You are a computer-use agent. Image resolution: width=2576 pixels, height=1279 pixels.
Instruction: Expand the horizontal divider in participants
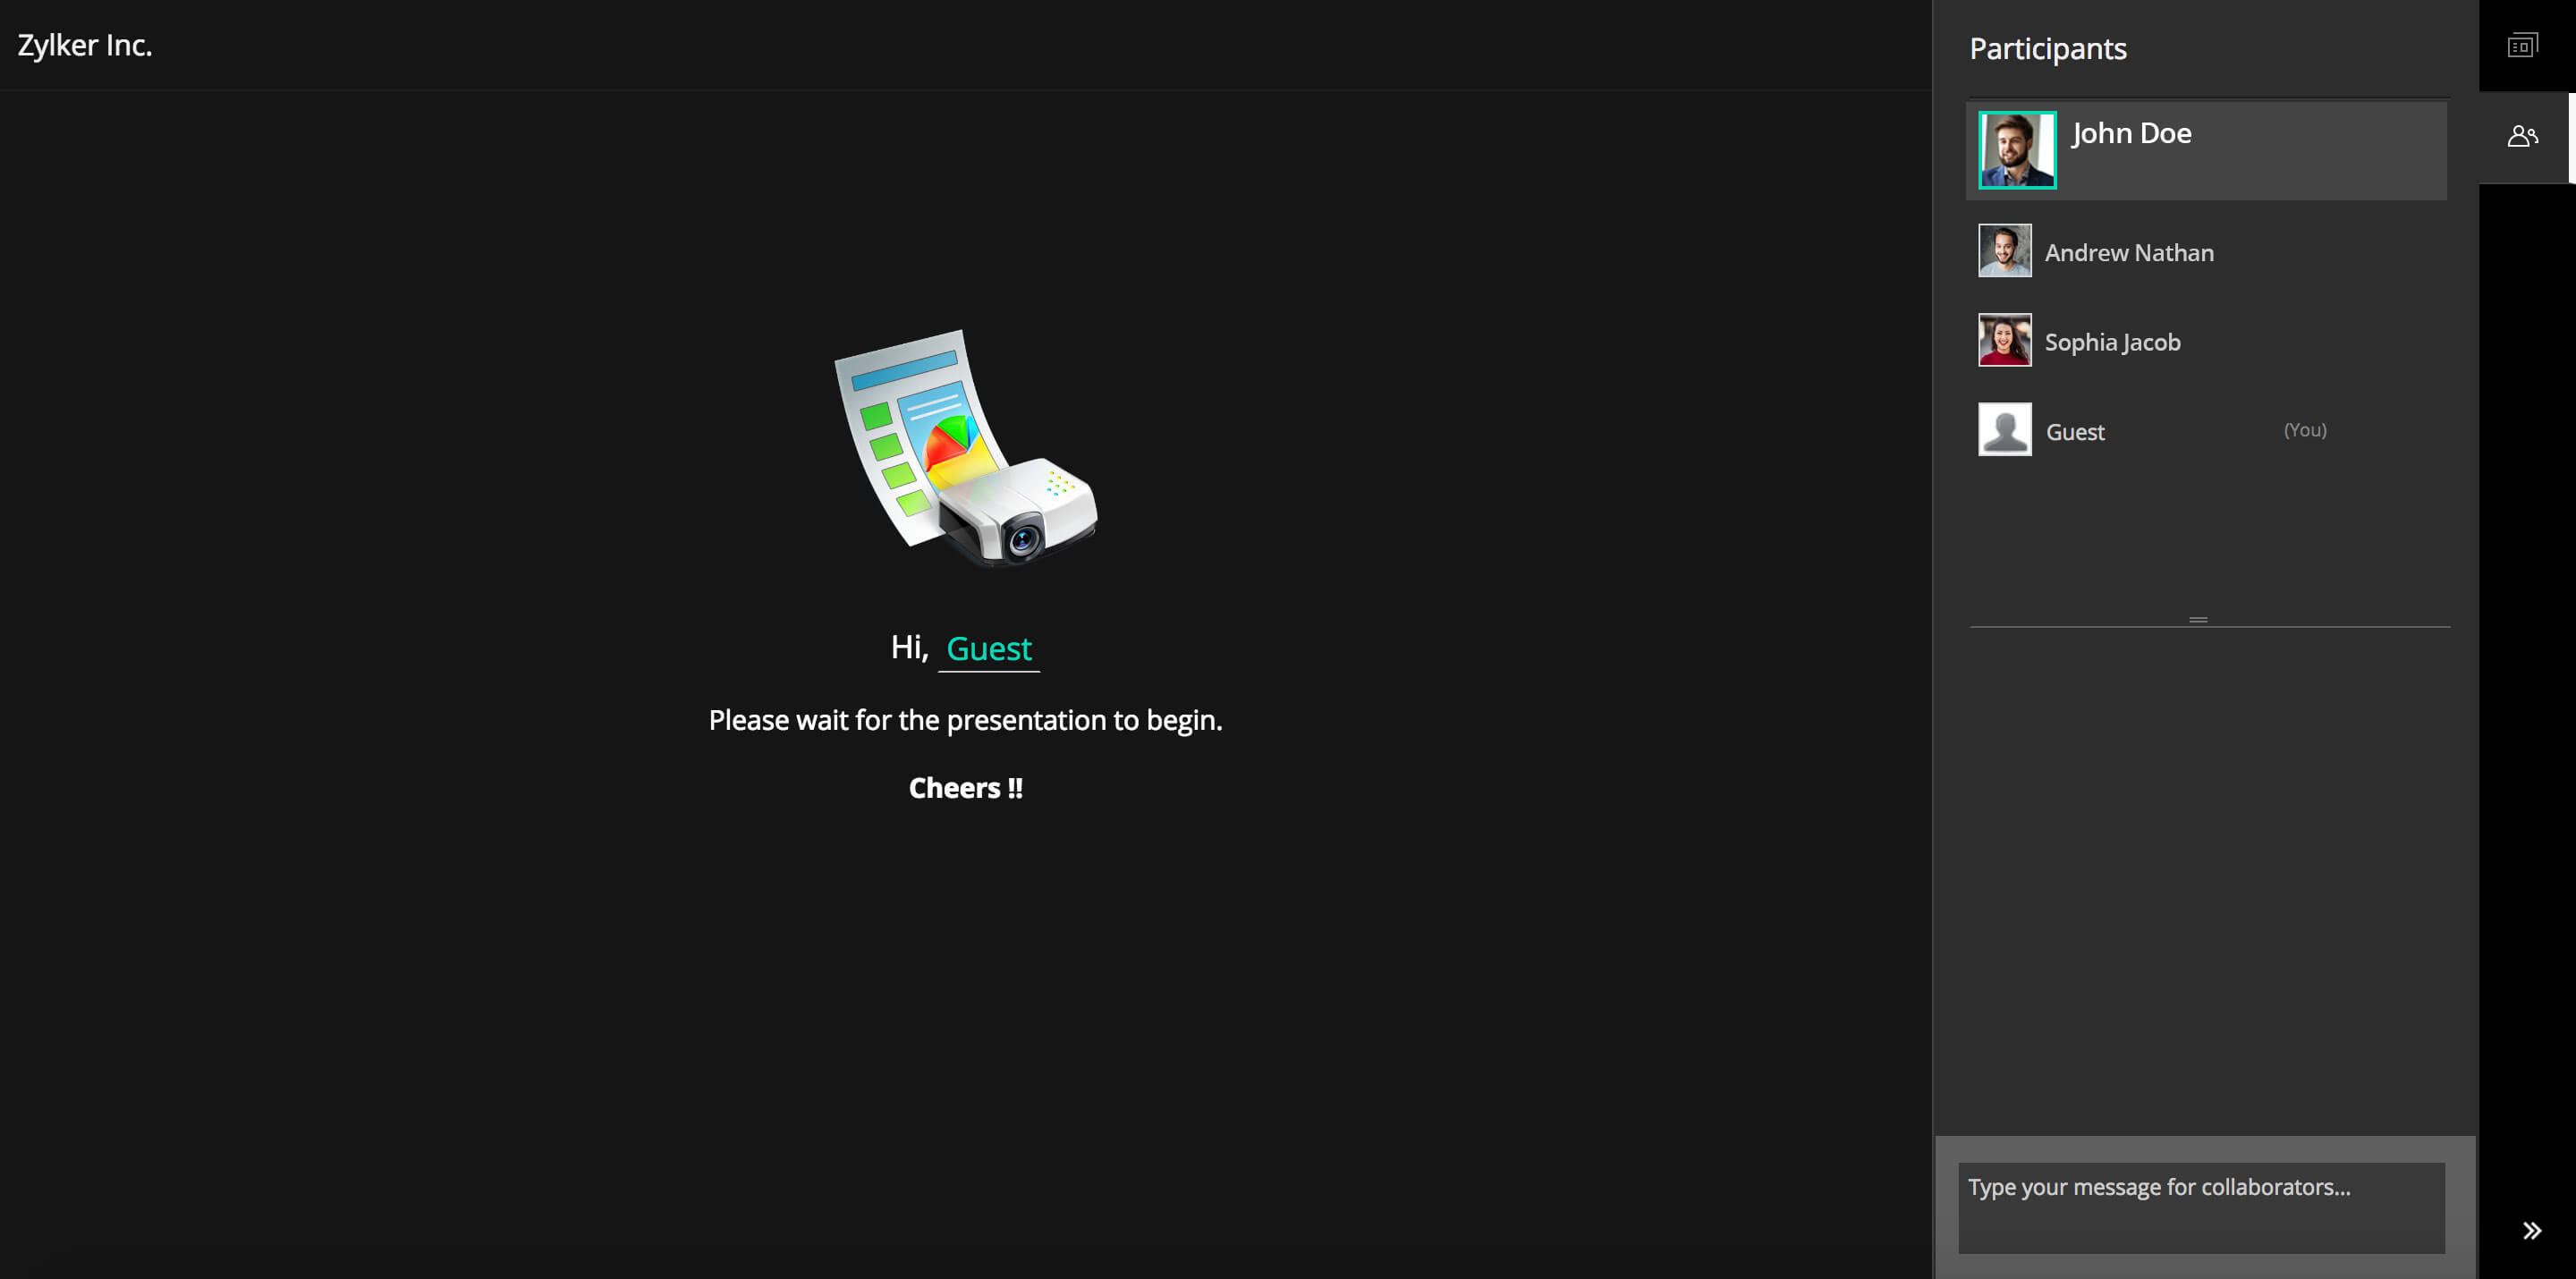(2199, 621)
